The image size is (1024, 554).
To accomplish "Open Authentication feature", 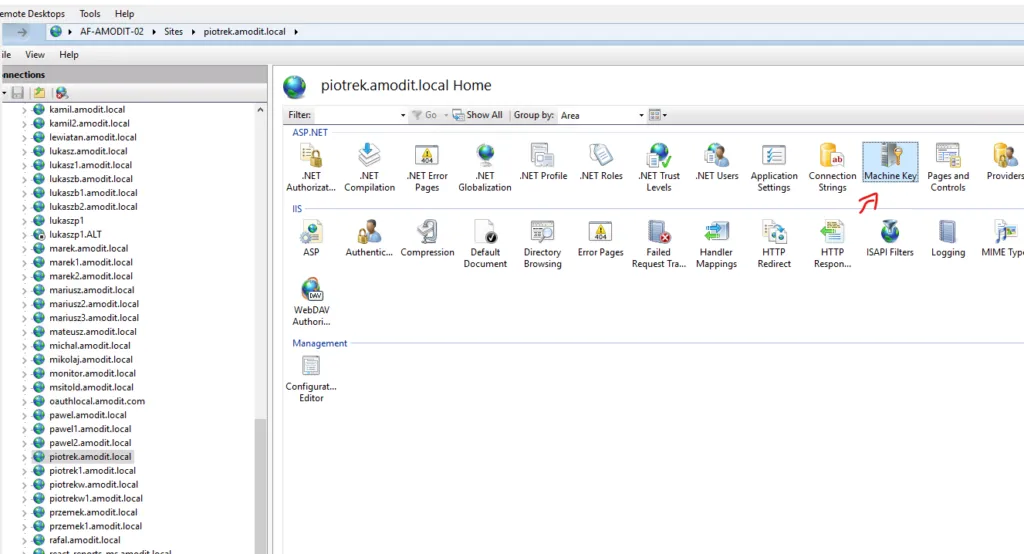I will pos(369,238).
